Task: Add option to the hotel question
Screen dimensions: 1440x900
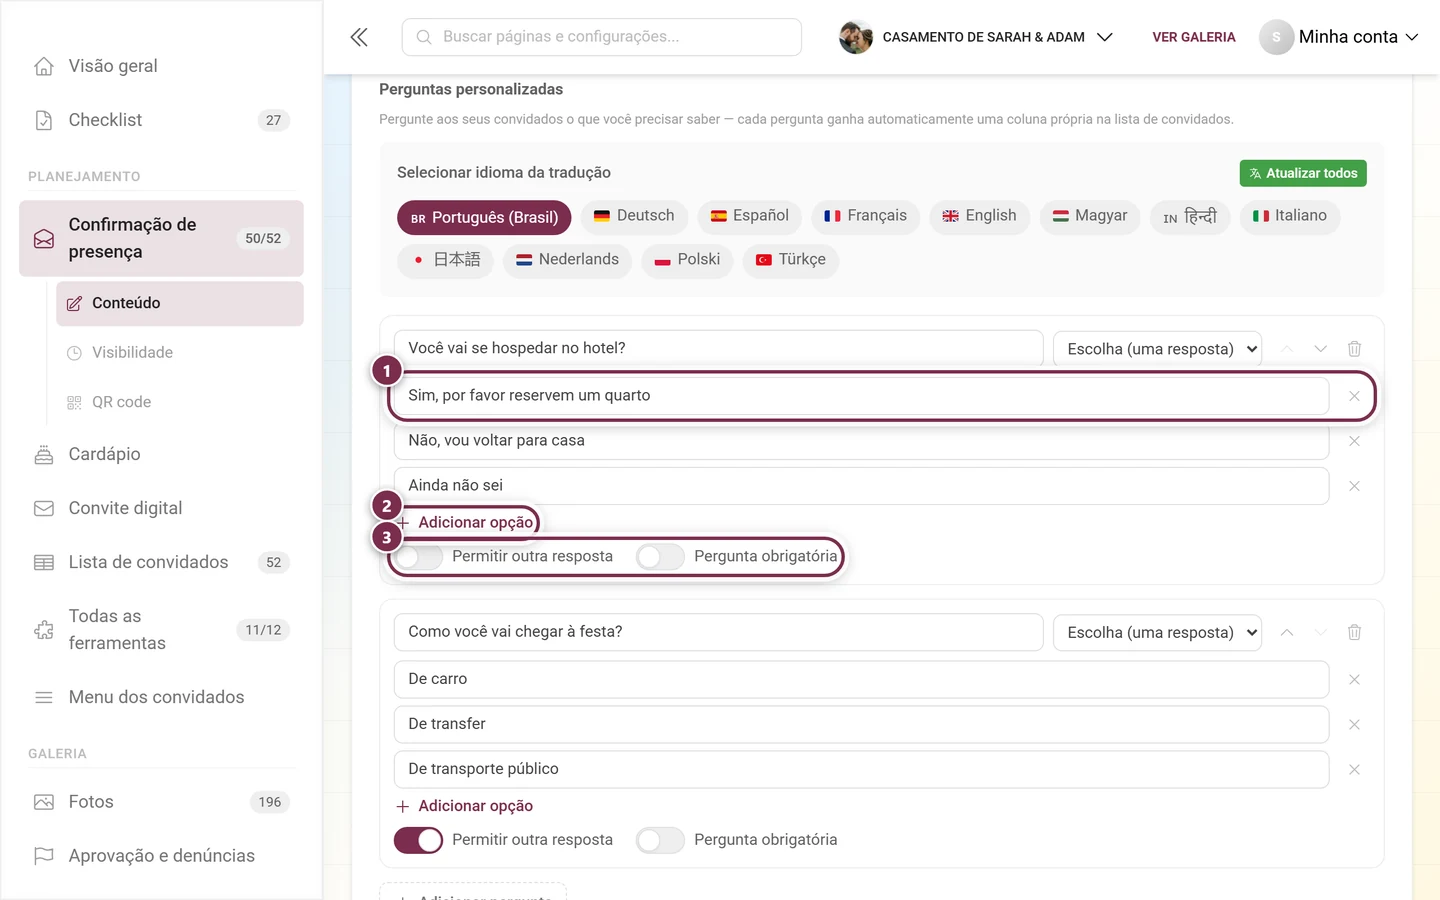Action: click(x=465, y=523)
